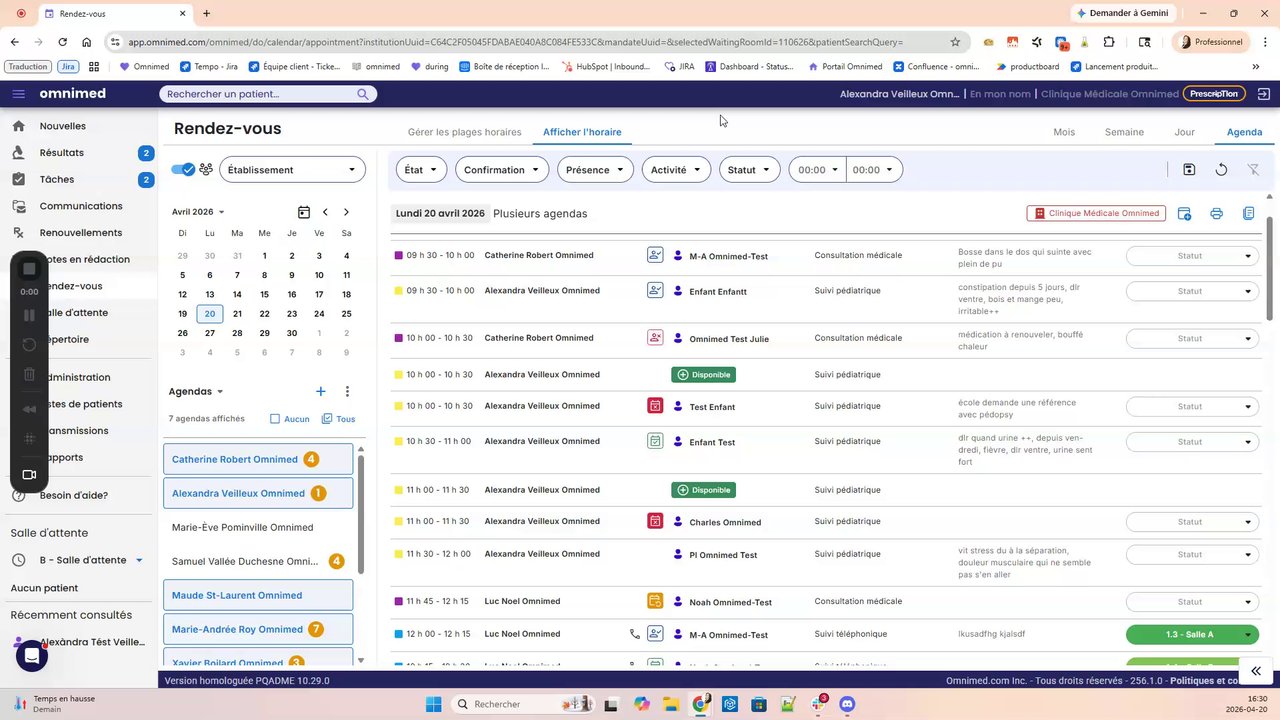Viewport: 1280px width, 720px height.
Task: Click the add appointment calendar-plus icon
Action: [x=1184, y=213]
